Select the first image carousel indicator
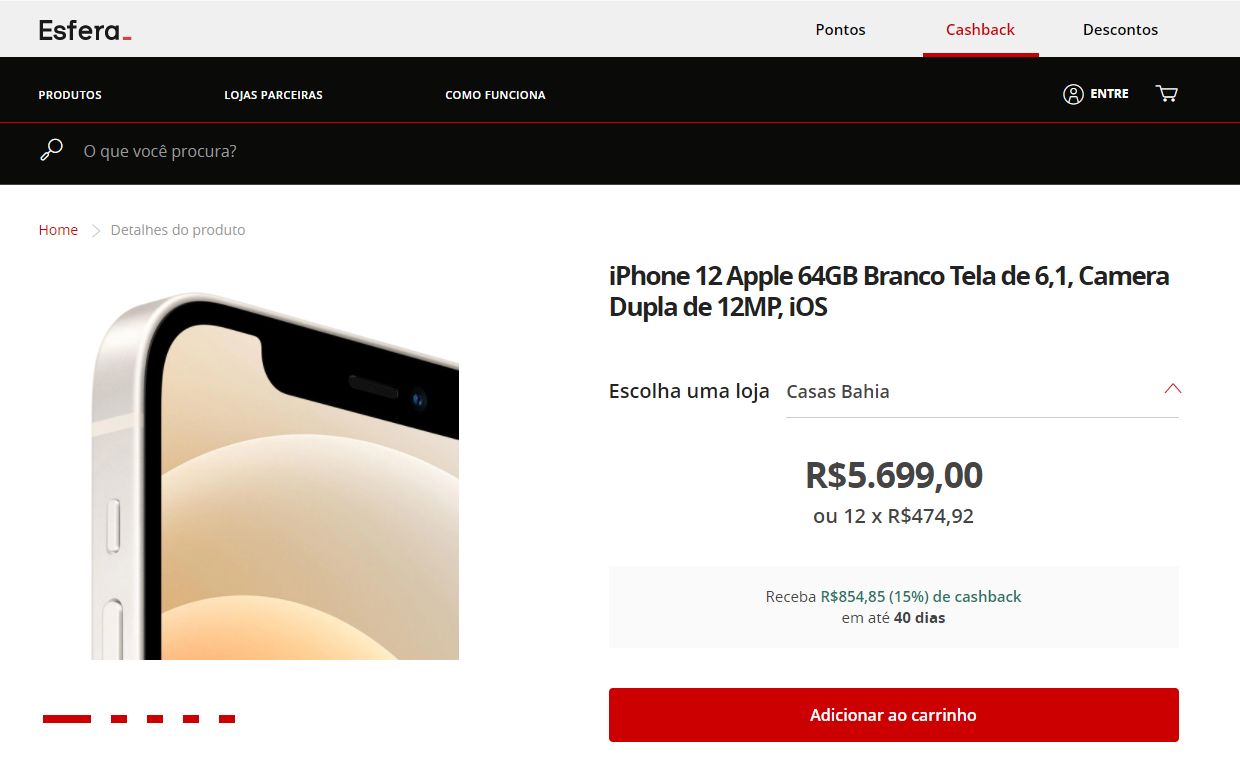 tap(67, 719)
